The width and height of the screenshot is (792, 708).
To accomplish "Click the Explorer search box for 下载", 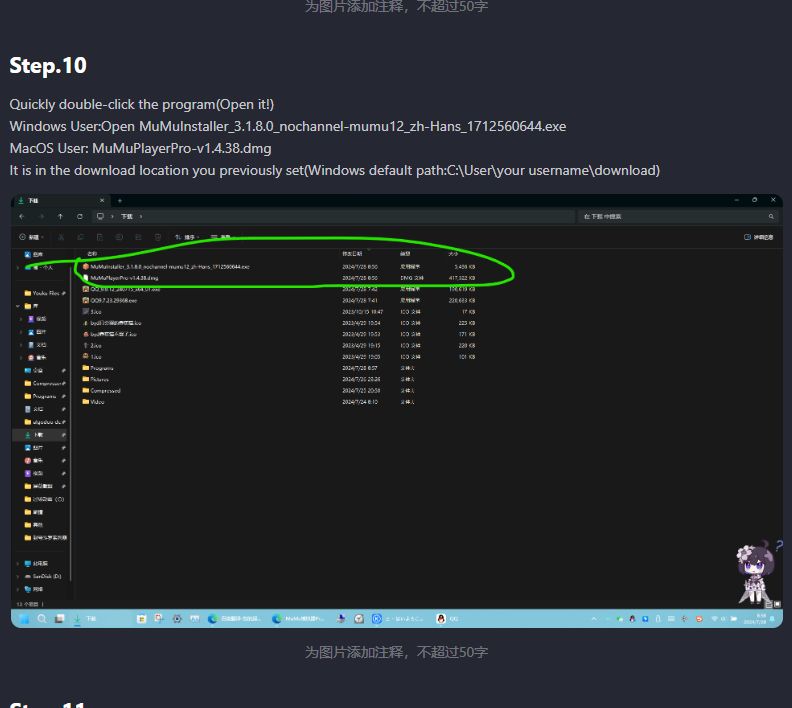I will pyautogui.click(x=677, y=217).
